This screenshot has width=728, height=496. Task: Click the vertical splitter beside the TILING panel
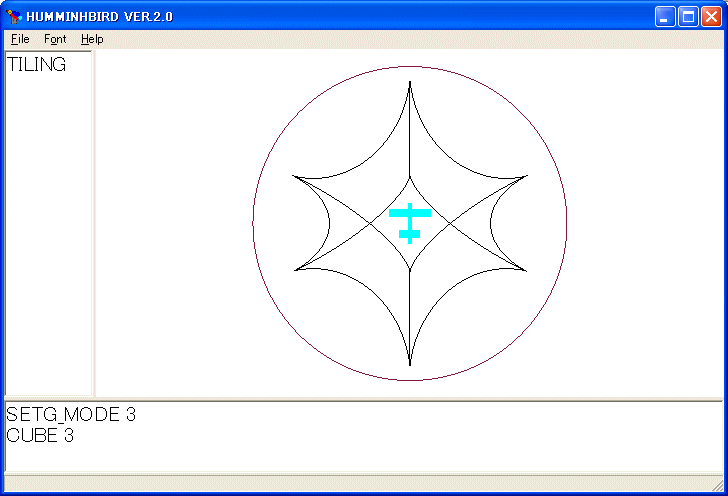pos(94,223)
